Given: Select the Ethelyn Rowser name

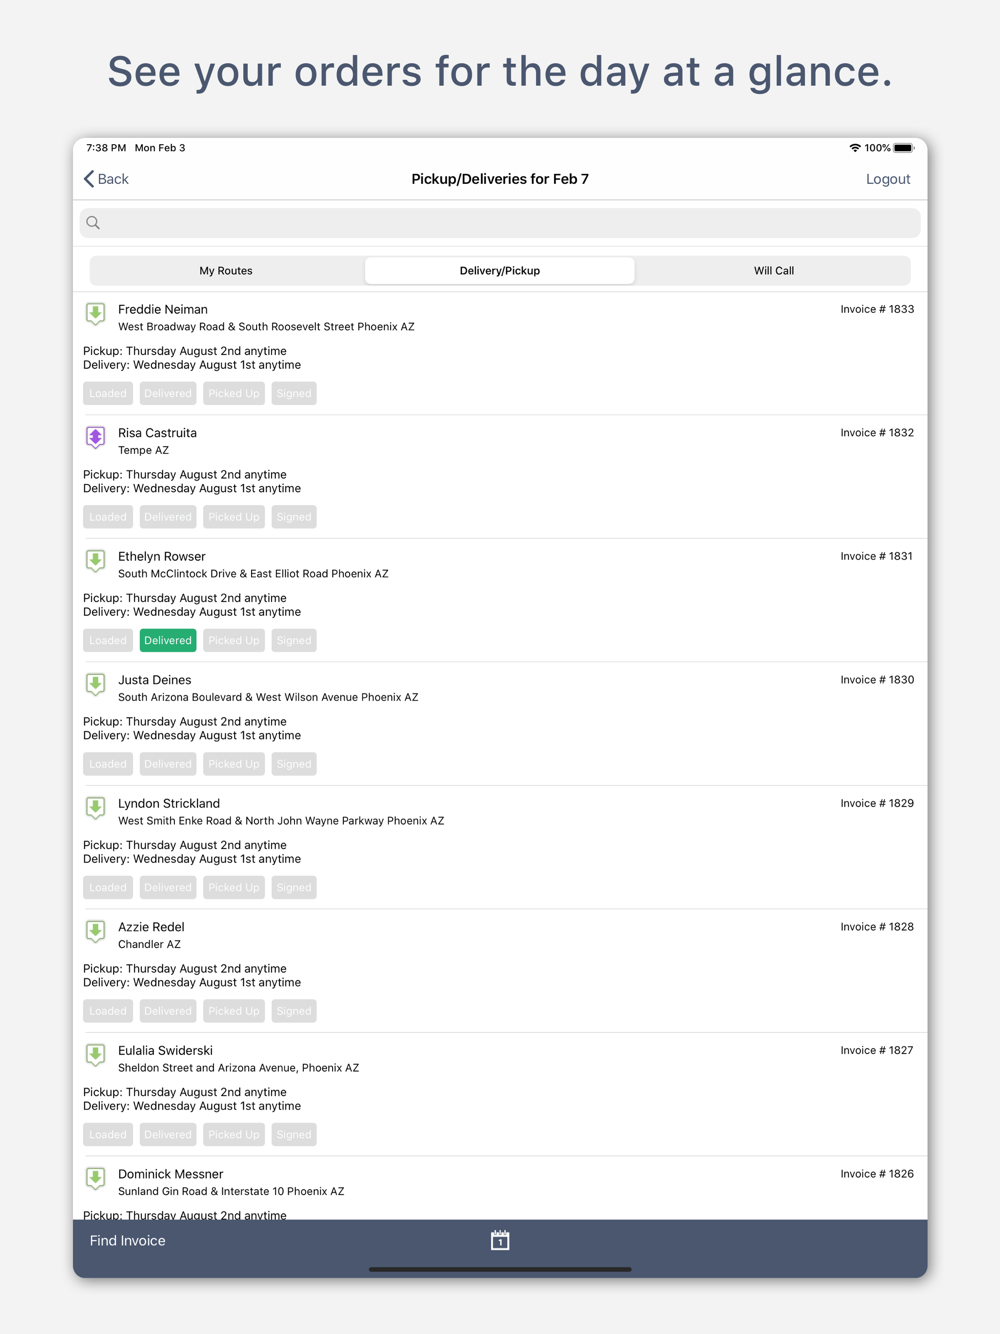Looking at the screenshot, I should [x=162, y=557].
